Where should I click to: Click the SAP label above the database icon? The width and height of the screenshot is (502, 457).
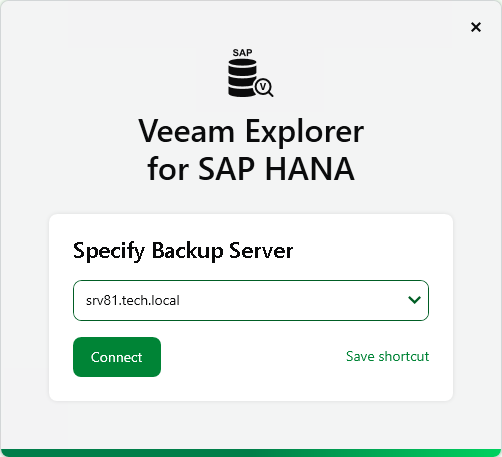(242, 53)
